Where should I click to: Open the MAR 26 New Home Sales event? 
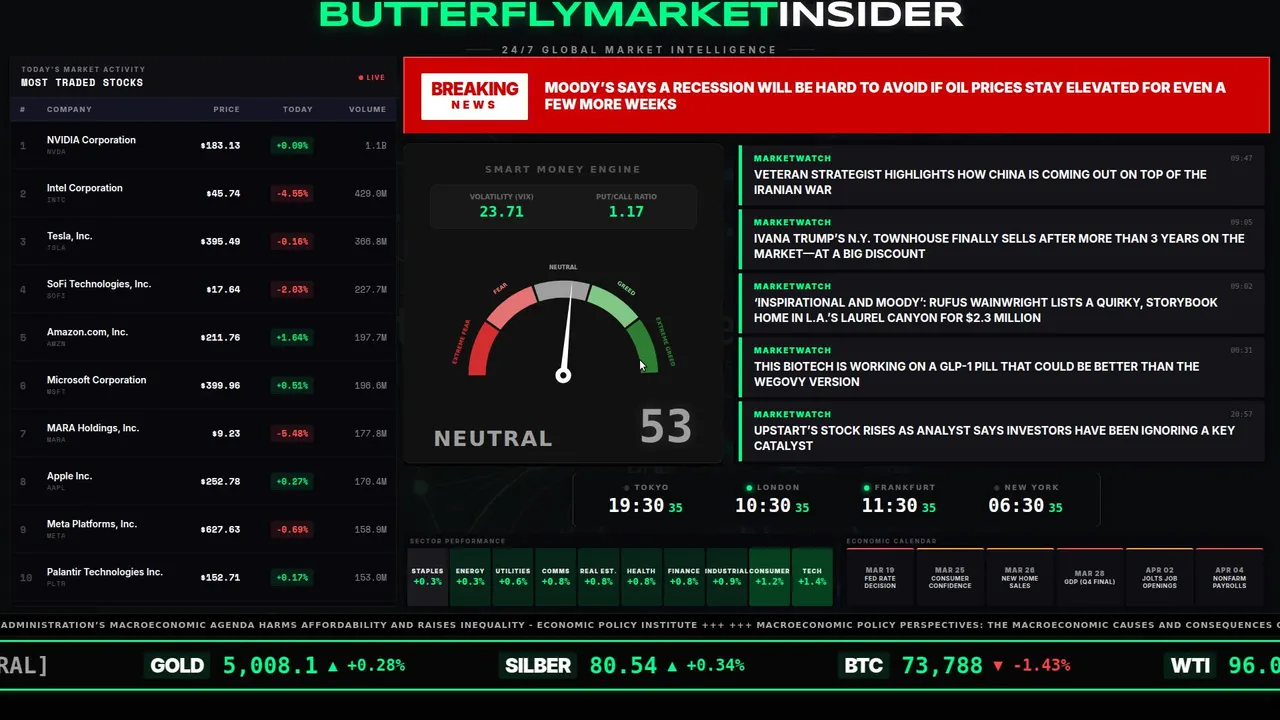(x=1020, y=577)
